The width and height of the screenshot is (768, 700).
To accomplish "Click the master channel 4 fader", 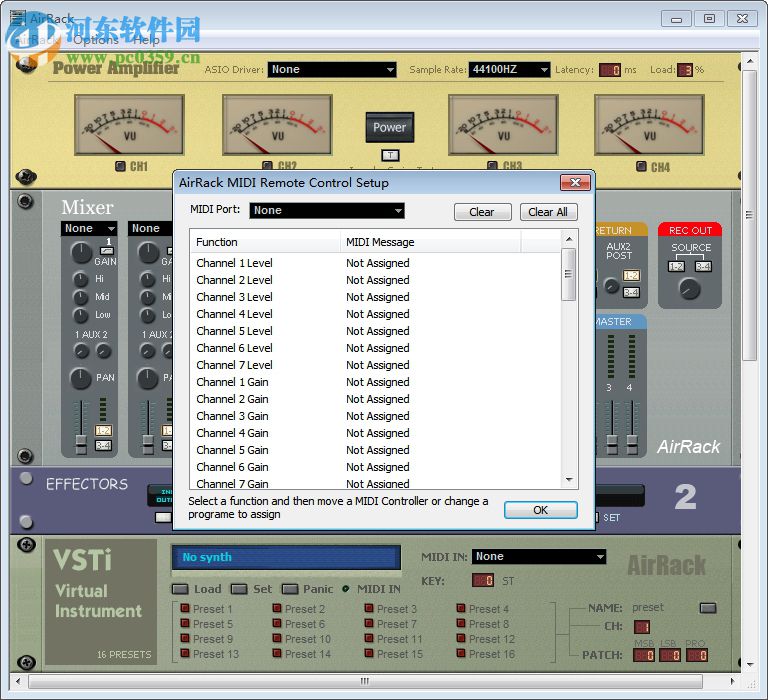I will tap(632, 442).
